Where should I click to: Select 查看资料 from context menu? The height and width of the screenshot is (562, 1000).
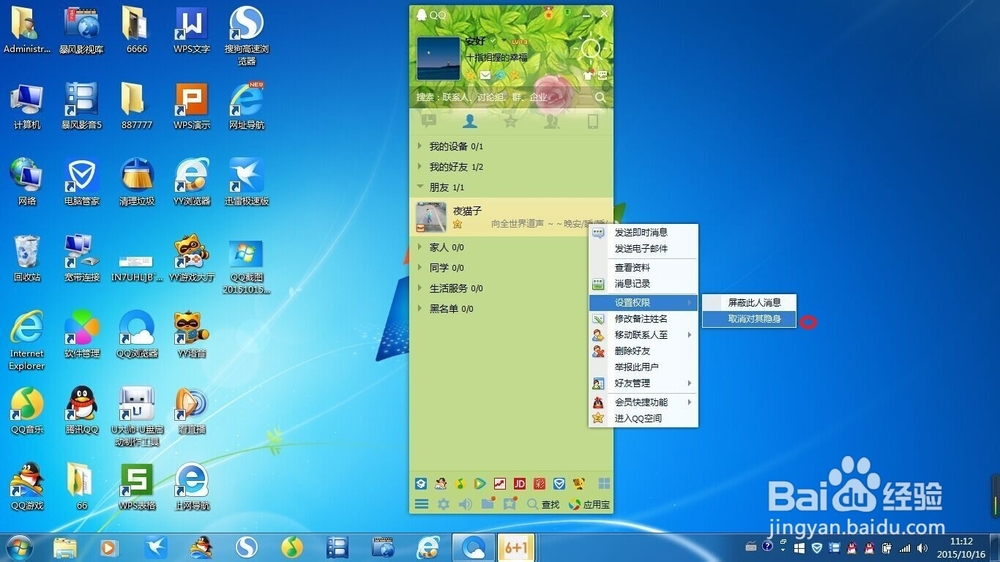(643, 267)
